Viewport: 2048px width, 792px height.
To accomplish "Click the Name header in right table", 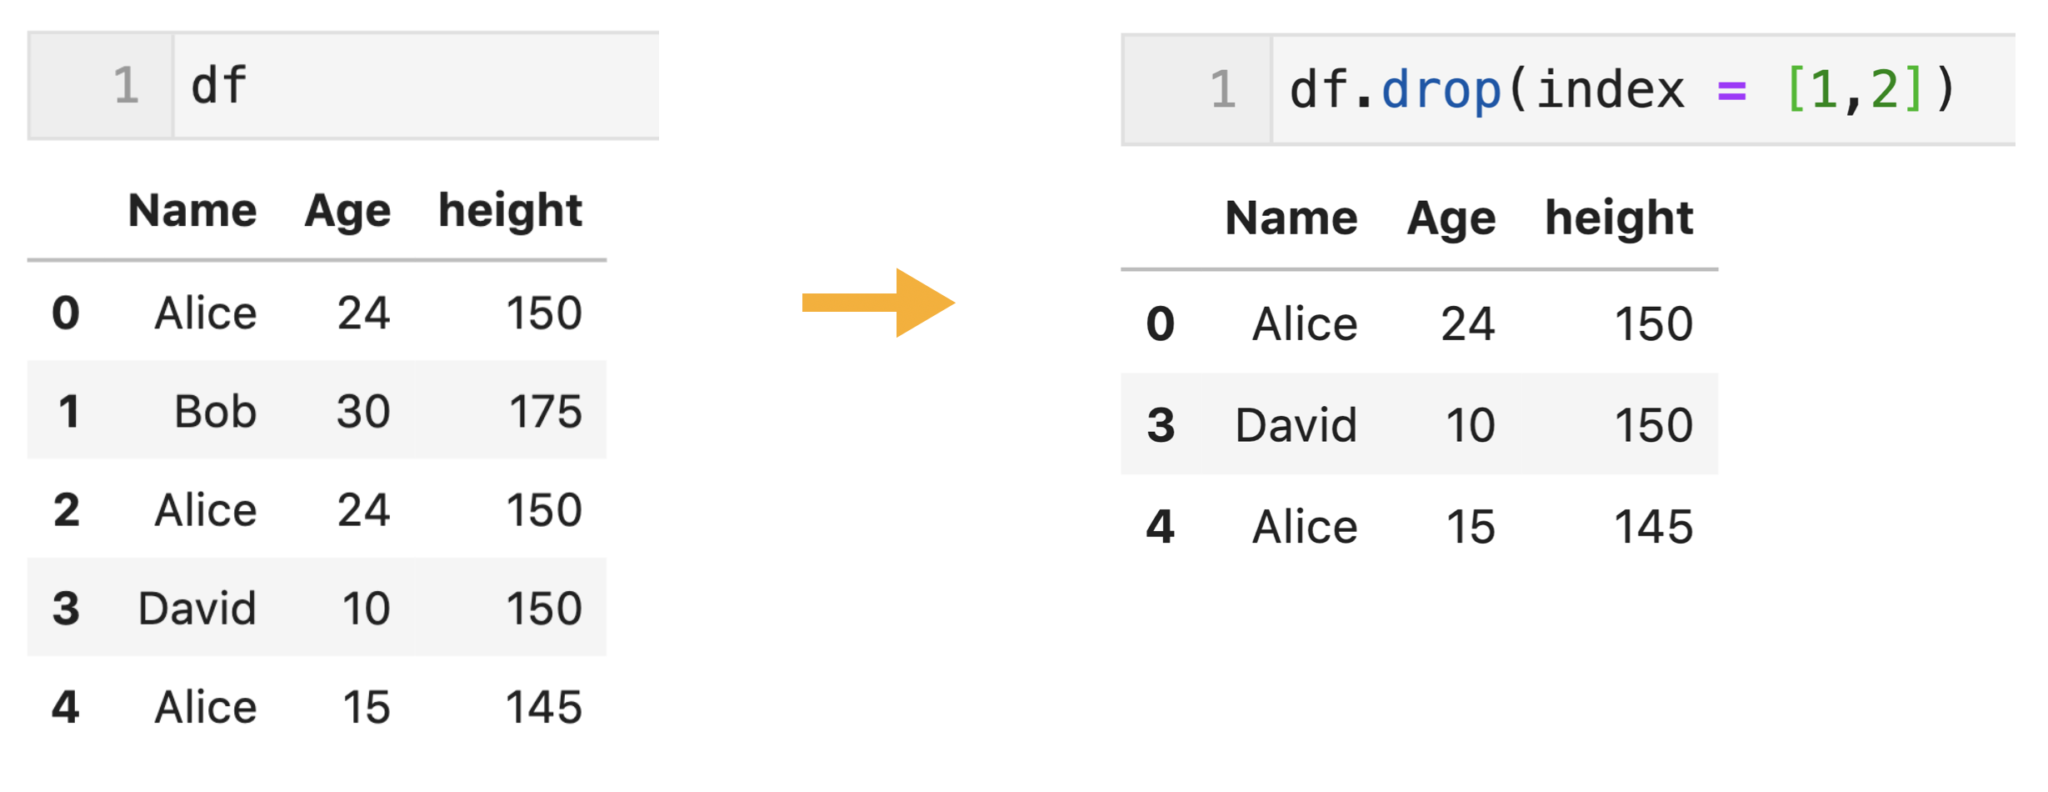I will click(1291, 218).
